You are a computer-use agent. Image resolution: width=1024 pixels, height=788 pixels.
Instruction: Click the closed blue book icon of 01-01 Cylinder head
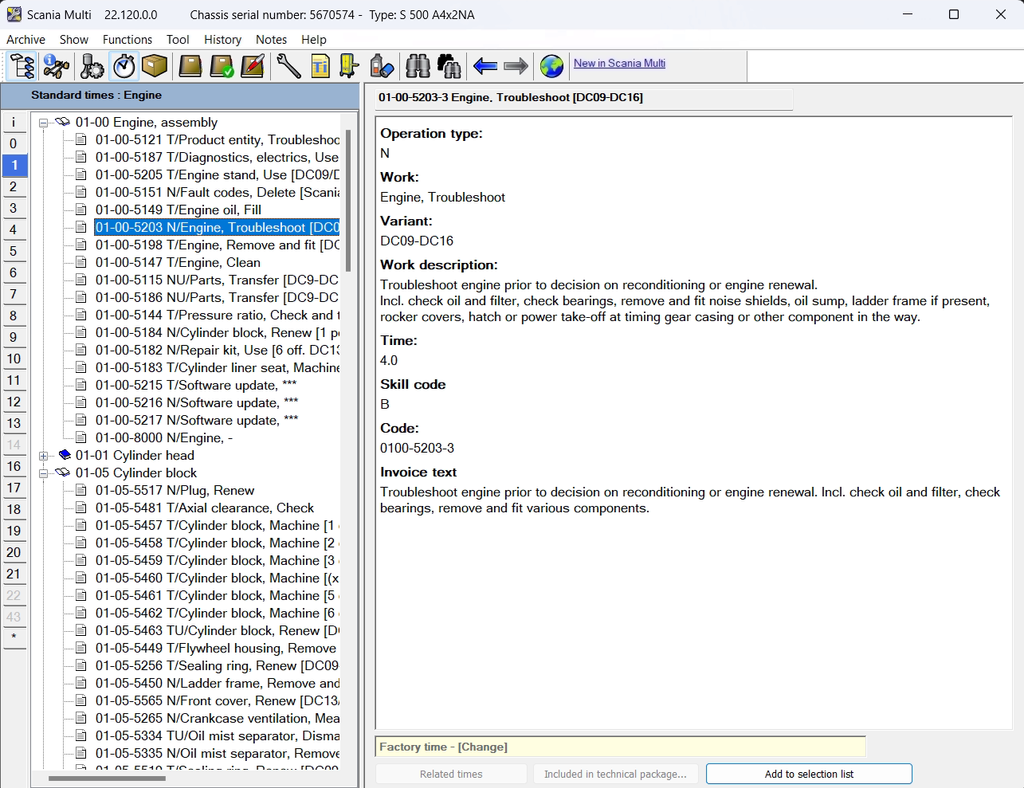tap(64, 455)
